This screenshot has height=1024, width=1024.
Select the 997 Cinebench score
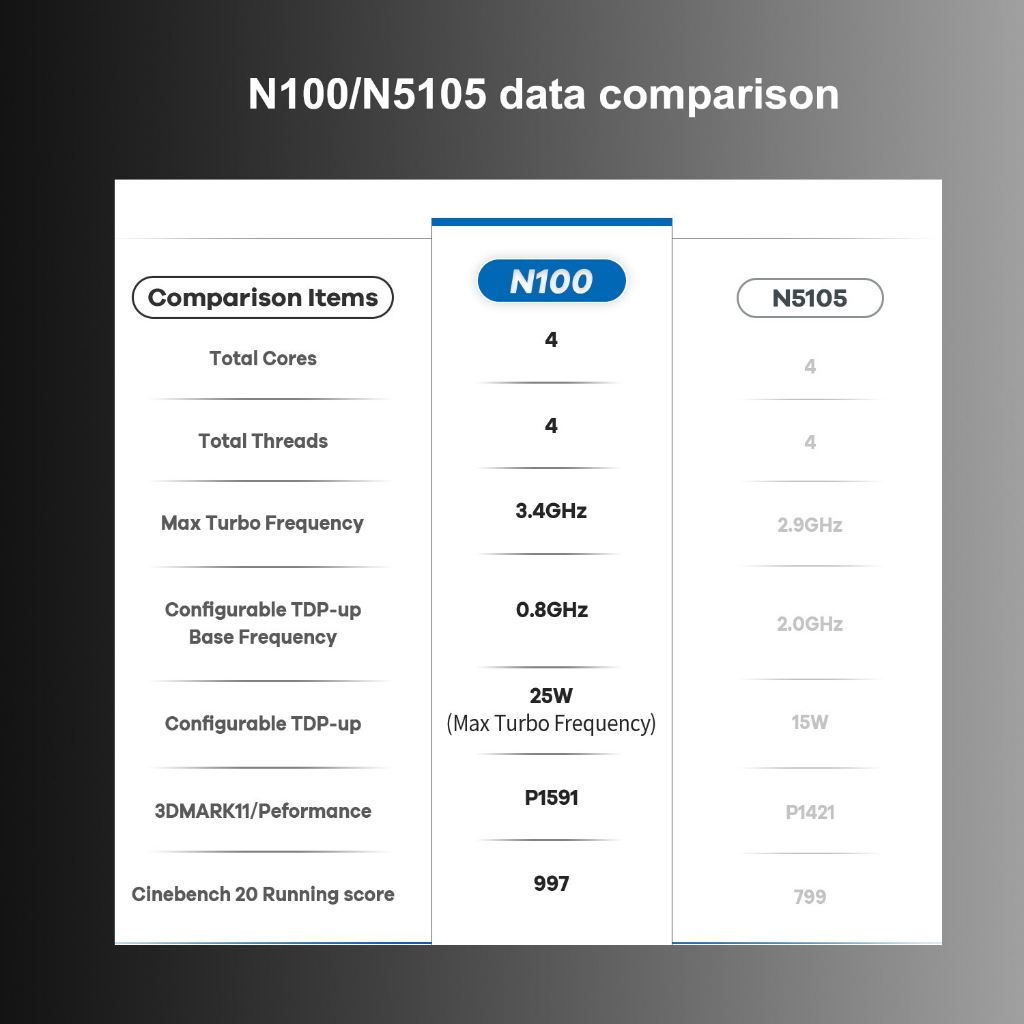pos(551,884)
